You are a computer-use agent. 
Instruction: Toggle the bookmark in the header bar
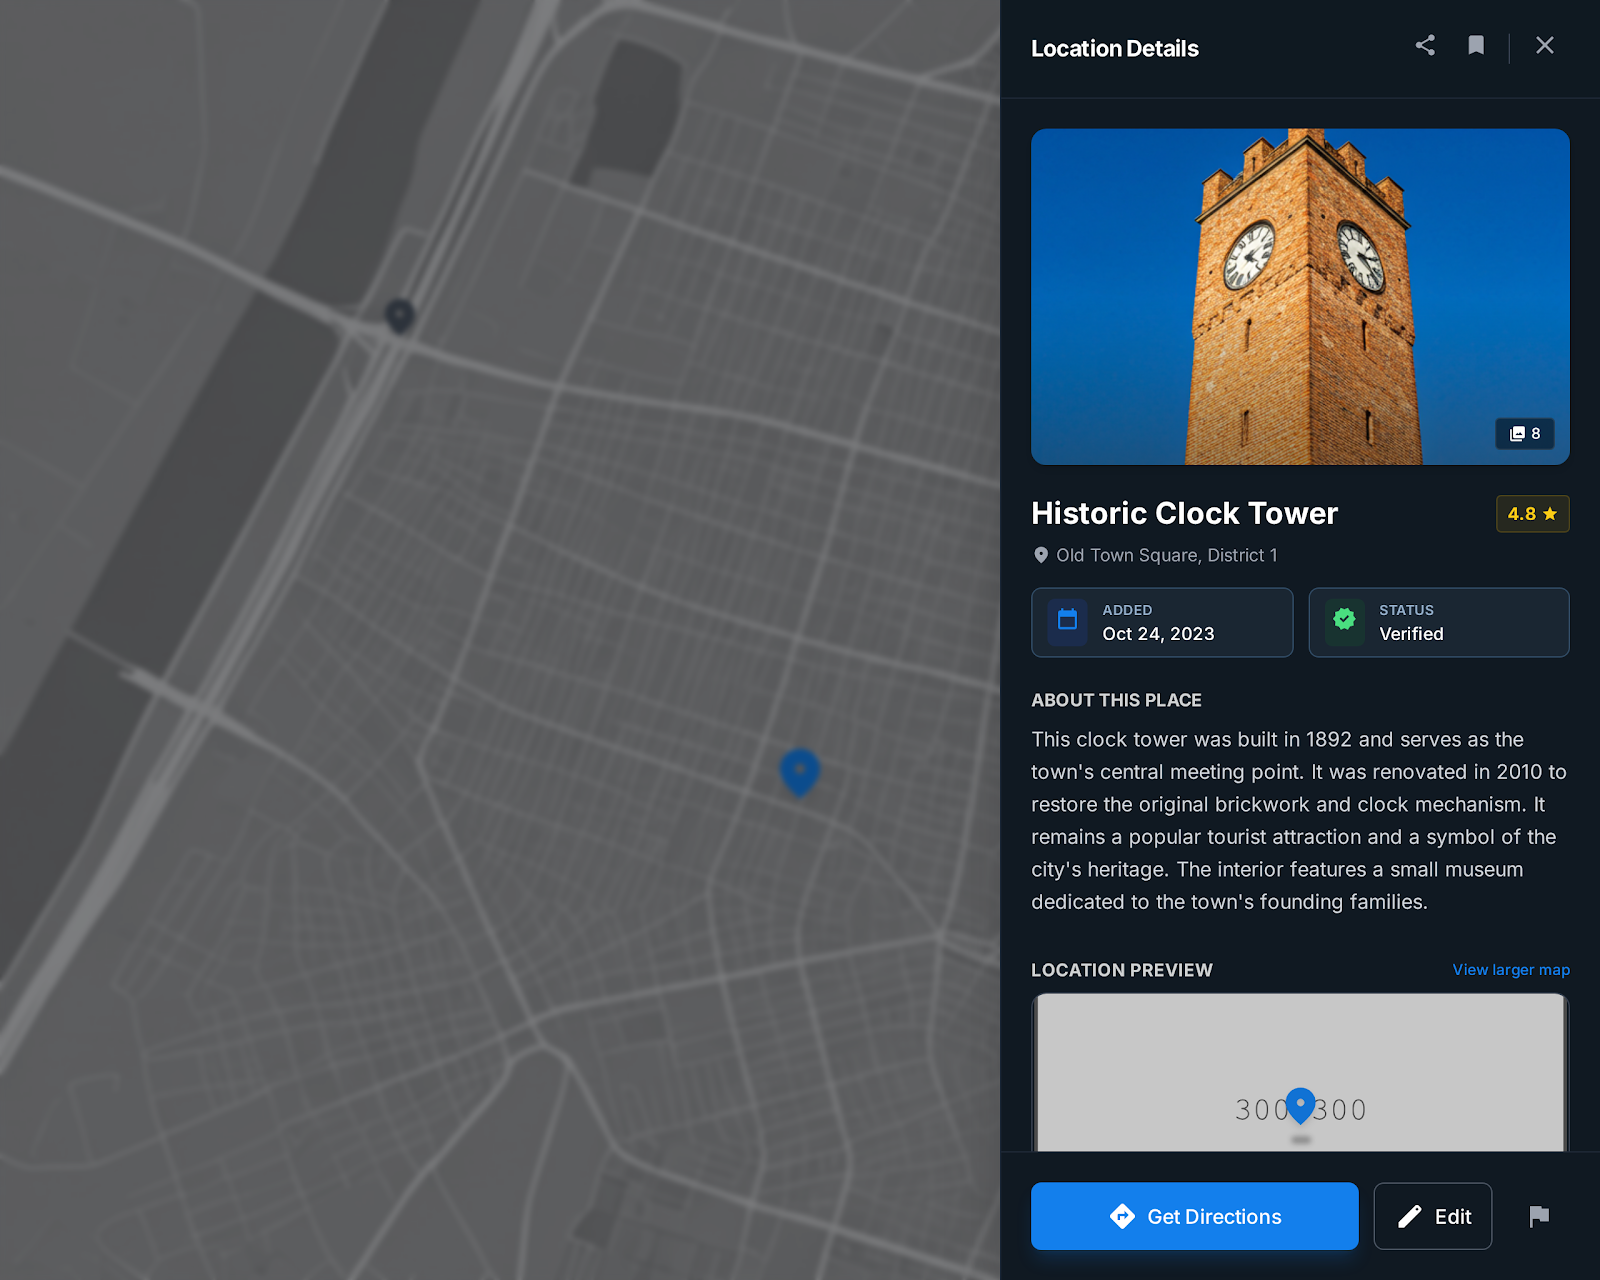point(1476,45)
